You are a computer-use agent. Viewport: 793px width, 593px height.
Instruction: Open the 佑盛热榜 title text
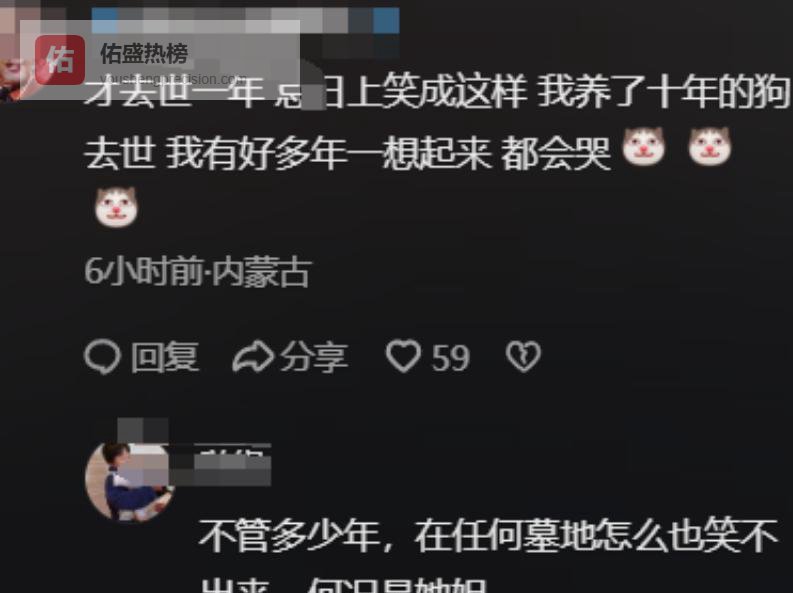[x=144, y=53]
